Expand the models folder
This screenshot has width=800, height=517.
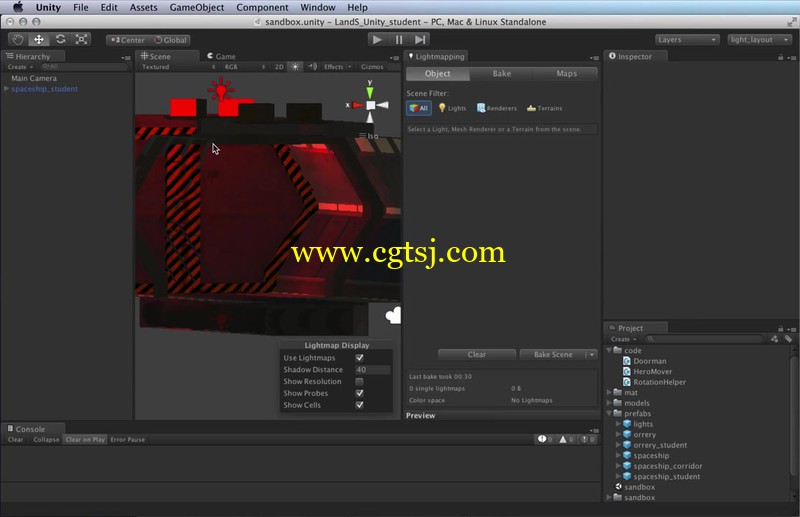(x=609, y=403)
